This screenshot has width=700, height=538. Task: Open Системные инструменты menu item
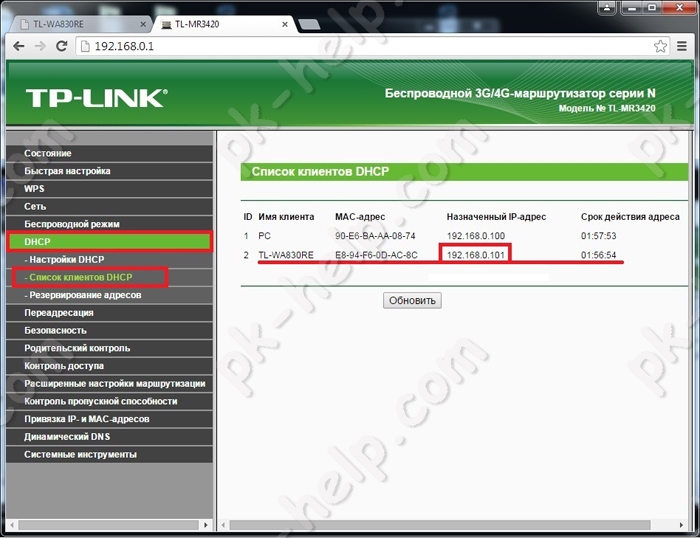109,455
